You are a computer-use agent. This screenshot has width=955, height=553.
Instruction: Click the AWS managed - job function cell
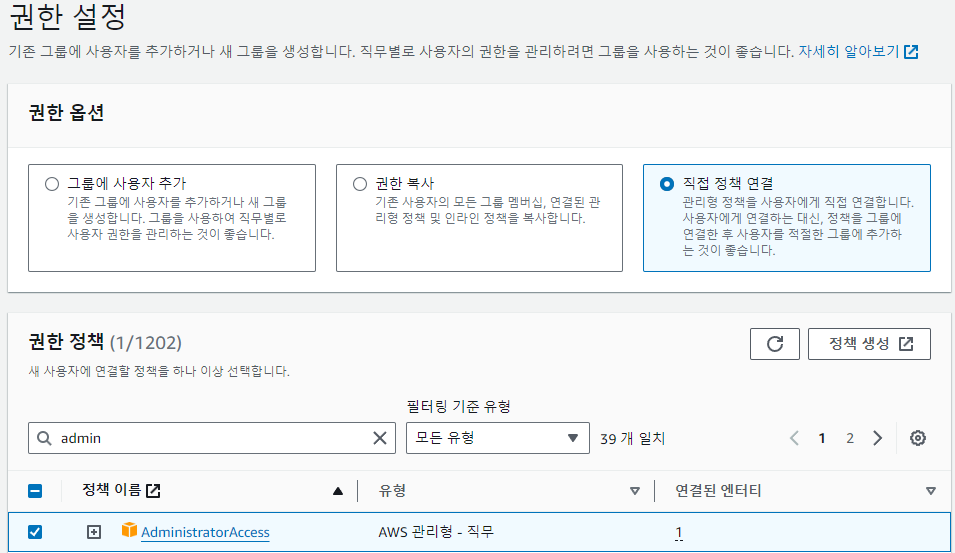click(x=435, y=532)
